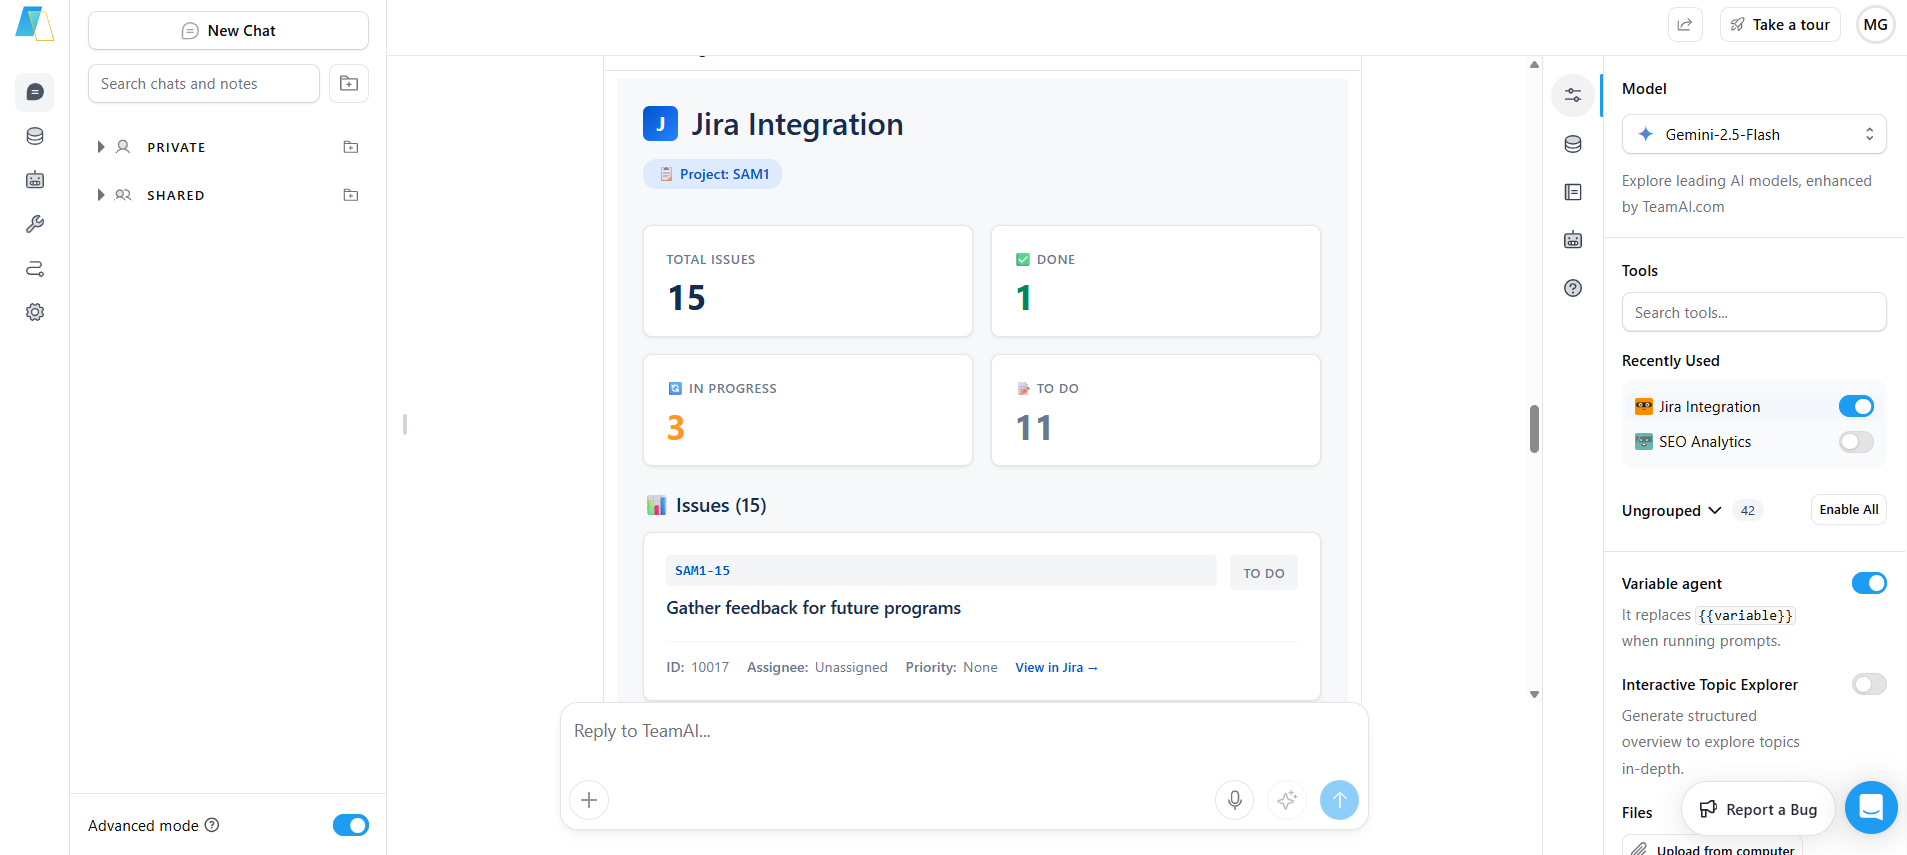Click the plus attach button in reply box
The width and height of the screenshot is (1907, 855).
(x=589, y=800)
